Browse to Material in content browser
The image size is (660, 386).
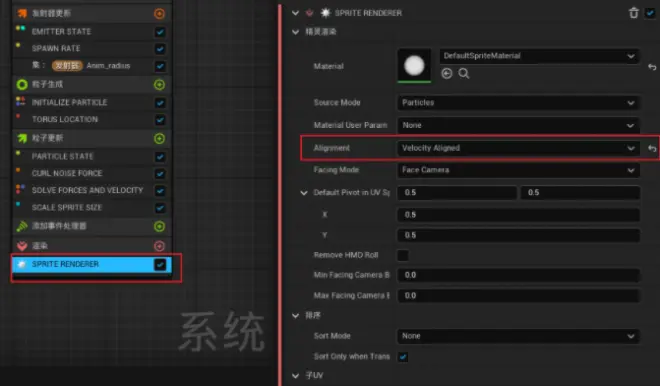(x=464, y=74)
